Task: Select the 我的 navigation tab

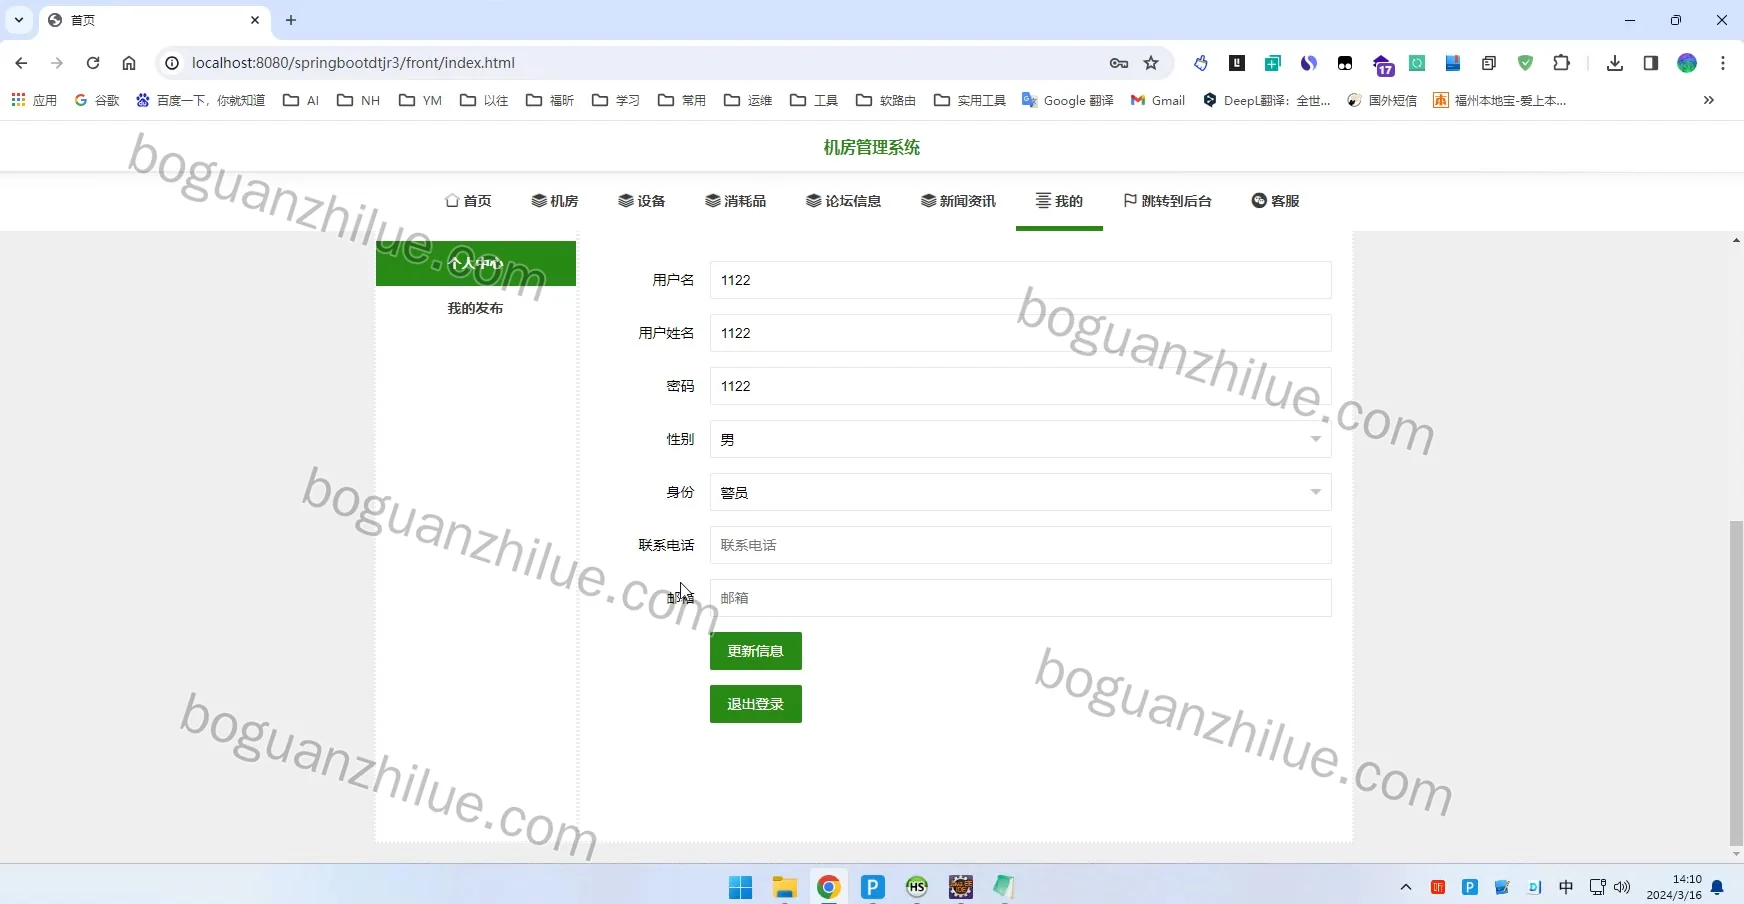Action: 1059,201
